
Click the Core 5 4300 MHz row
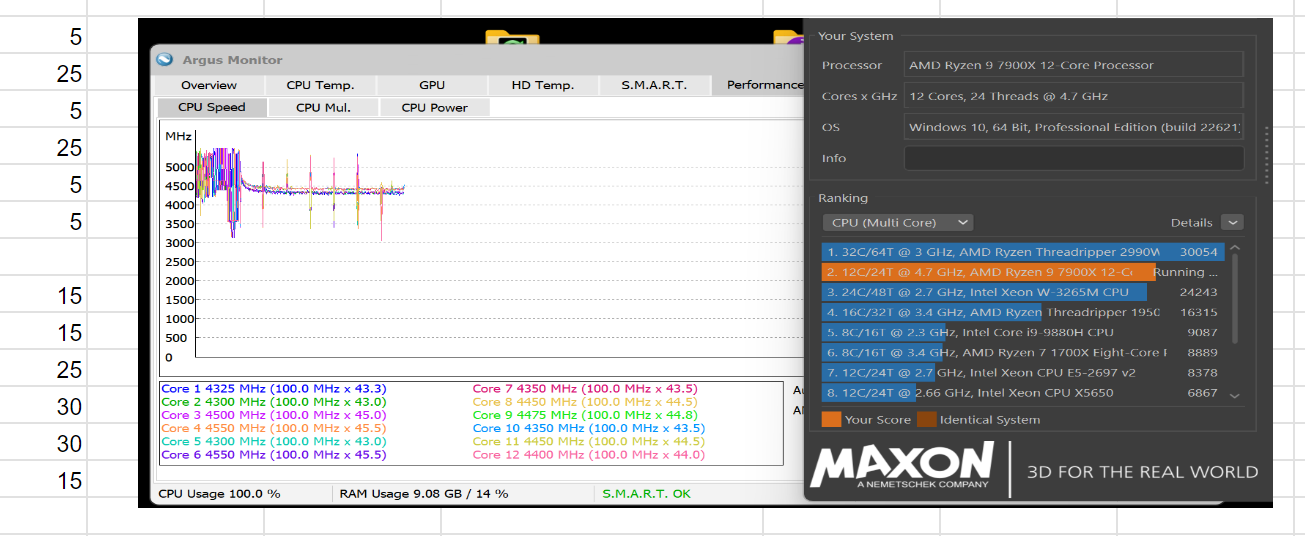pos(273,441)
